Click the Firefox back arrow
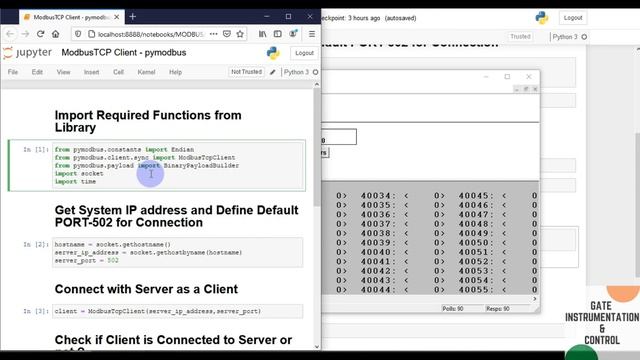The height and width of the screenshot is (360, 640). 10,34
